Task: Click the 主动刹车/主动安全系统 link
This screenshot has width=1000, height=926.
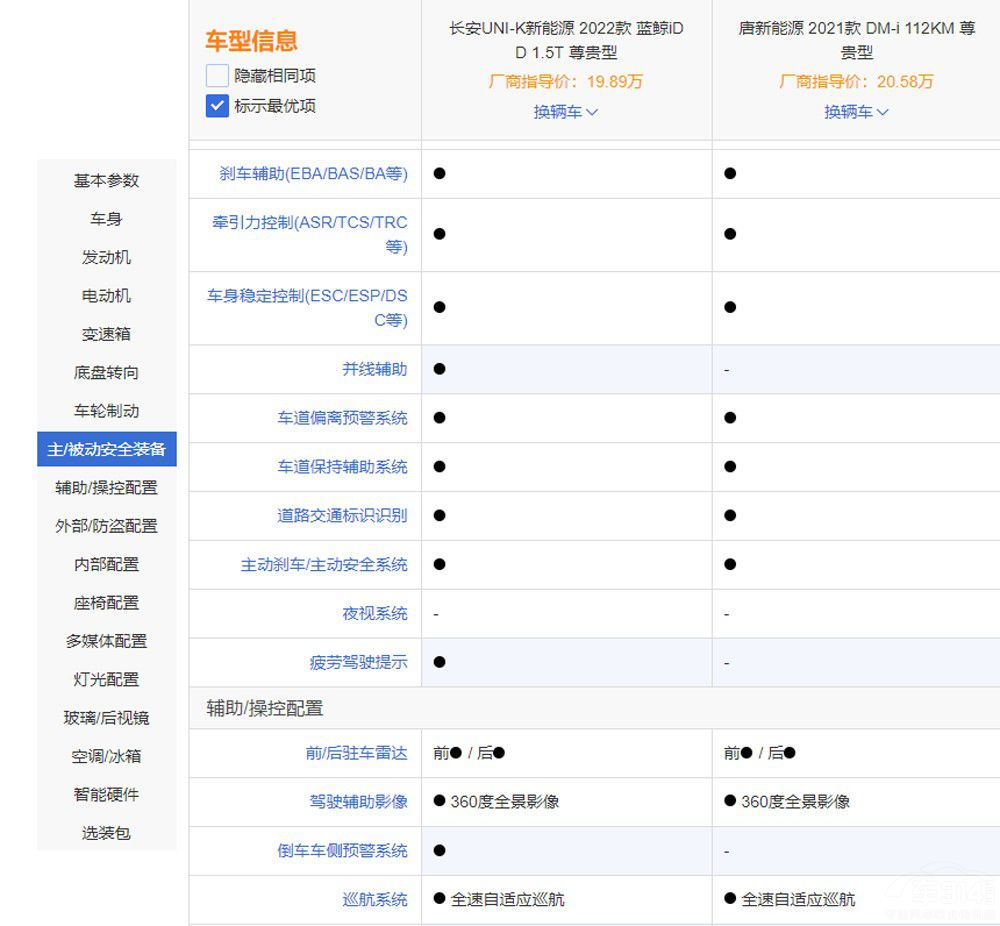Action: click(x=332, y=564)
